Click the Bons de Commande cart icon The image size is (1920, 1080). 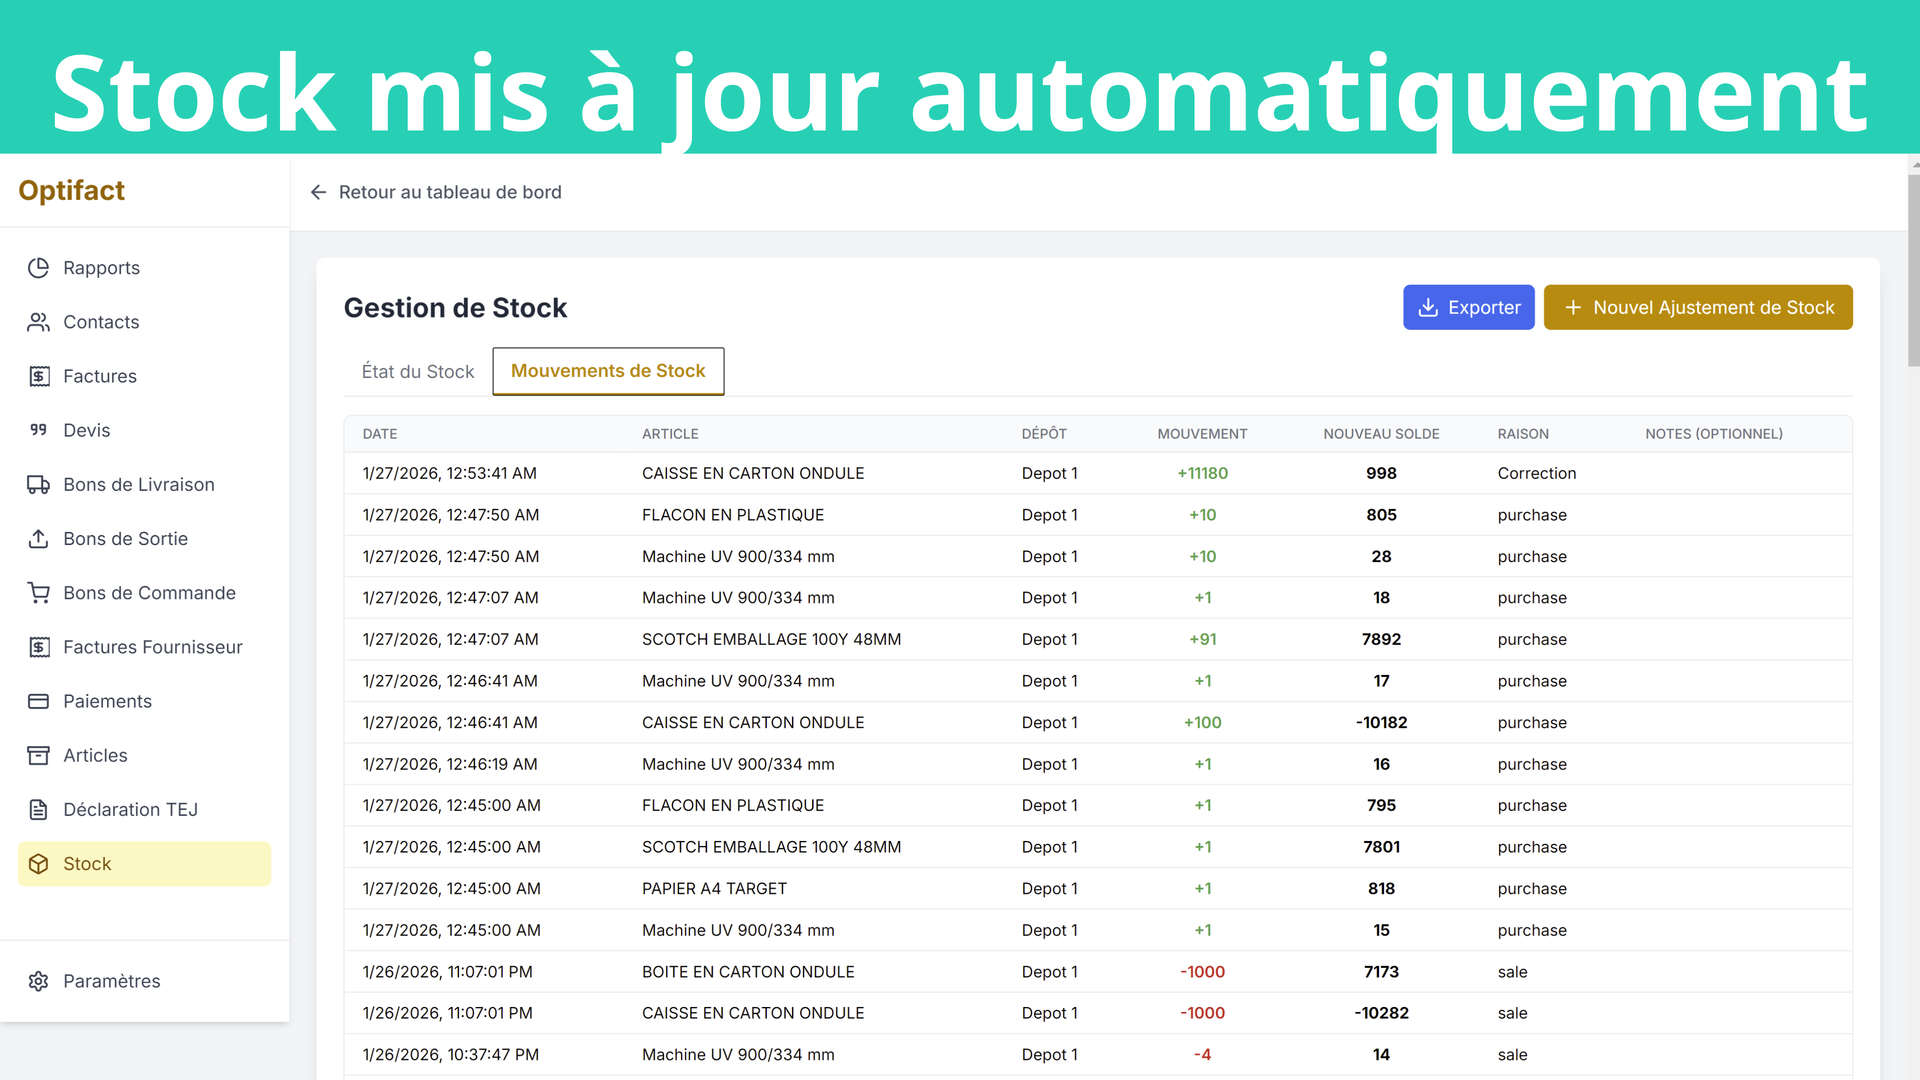pyautogui.click(x=38, y=593)
